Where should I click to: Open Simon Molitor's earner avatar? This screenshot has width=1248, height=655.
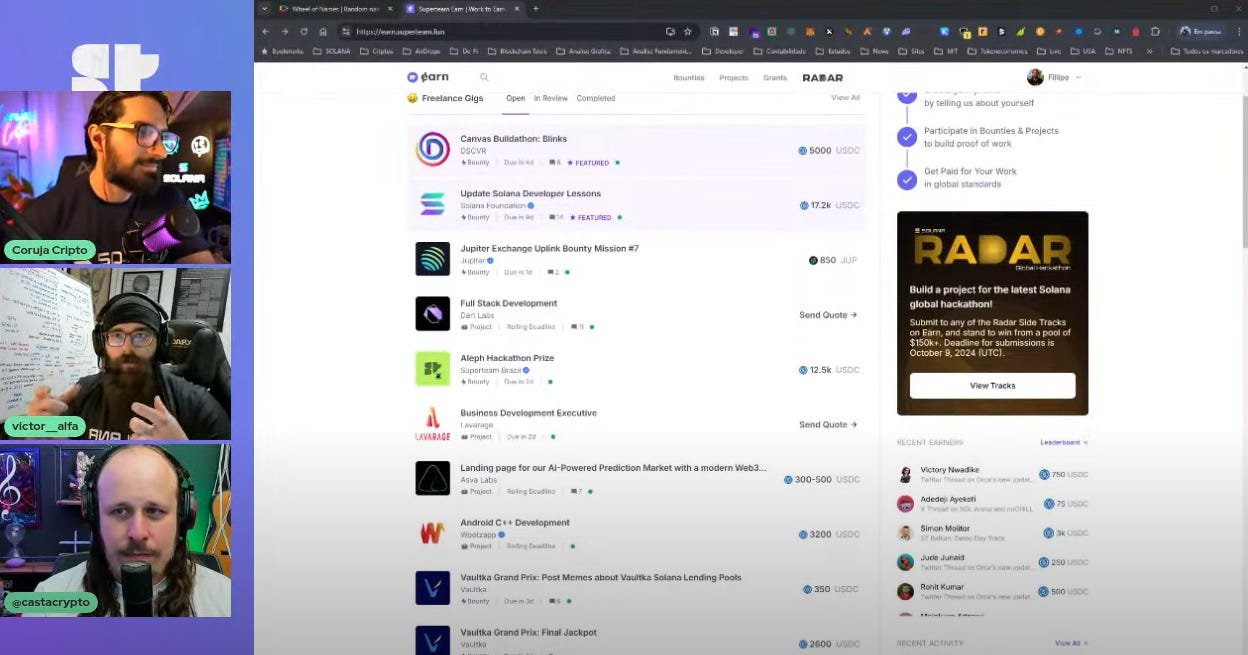pyautogui.click(x=905, y=533)
